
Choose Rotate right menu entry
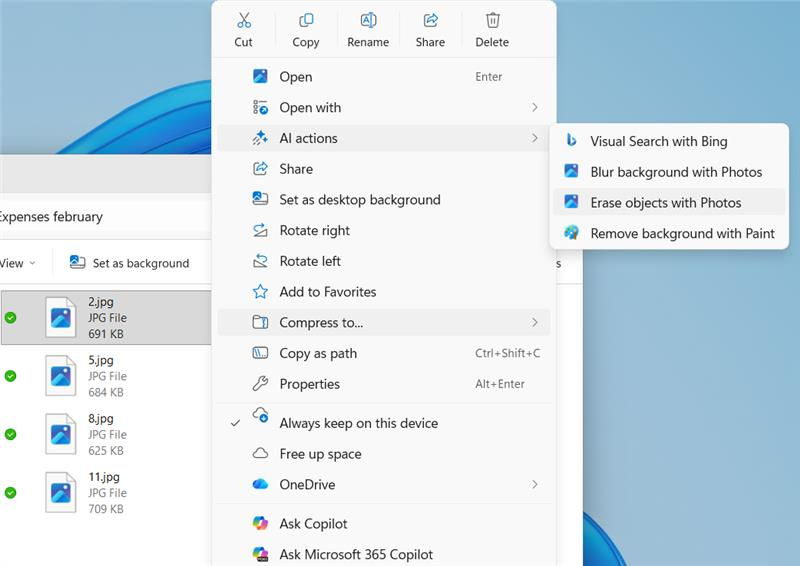384,230
